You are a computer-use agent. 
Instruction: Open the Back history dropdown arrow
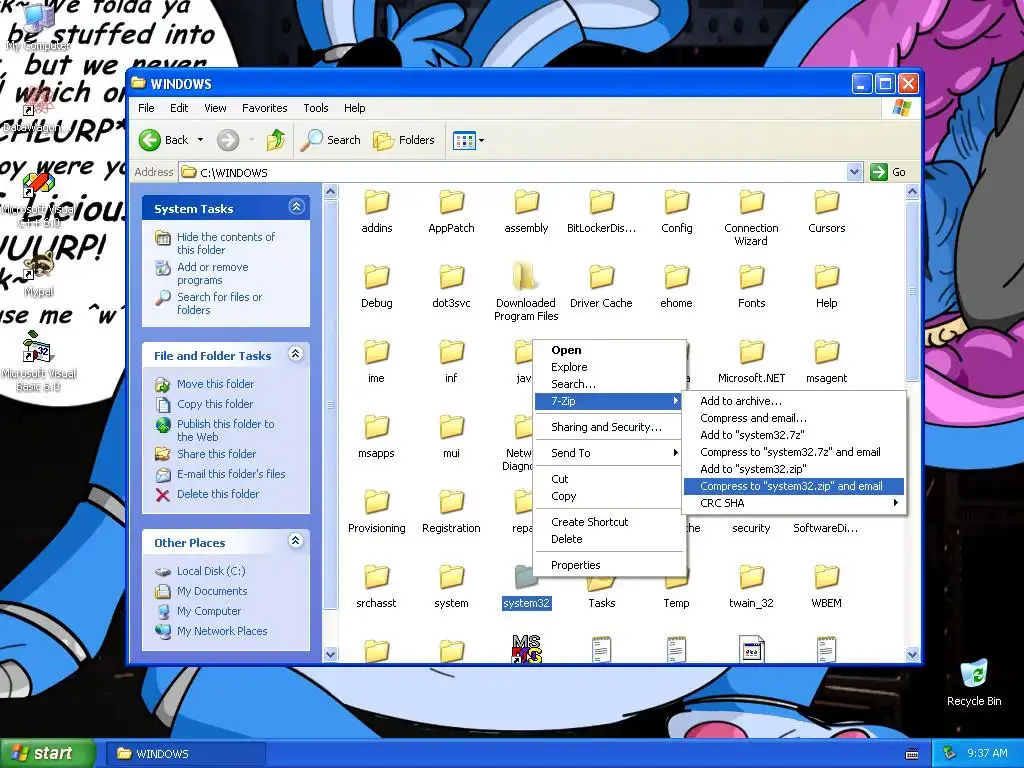tap(200, 140)
